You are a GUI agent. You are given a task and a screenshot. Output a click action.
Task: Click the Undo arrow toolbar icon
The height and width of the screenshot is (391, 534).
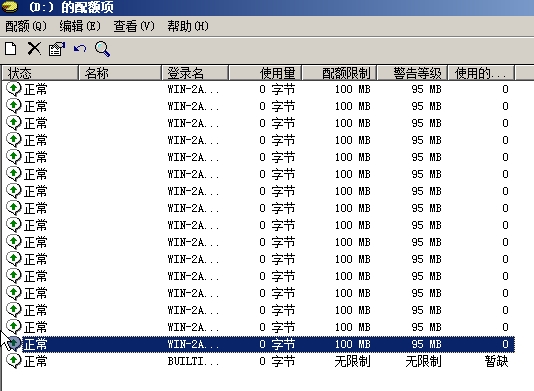coord(80,49)
